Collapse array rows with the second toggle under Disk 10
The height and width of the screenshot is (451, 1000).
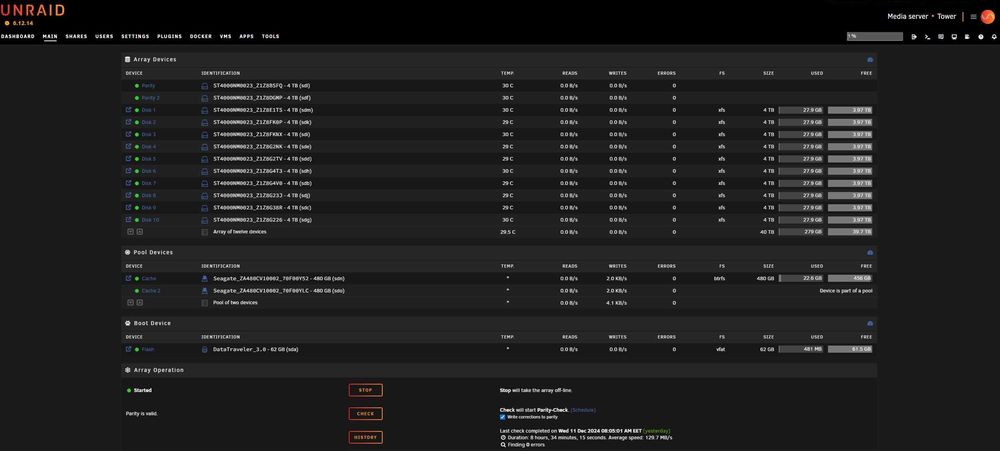[x=140, y=232]
